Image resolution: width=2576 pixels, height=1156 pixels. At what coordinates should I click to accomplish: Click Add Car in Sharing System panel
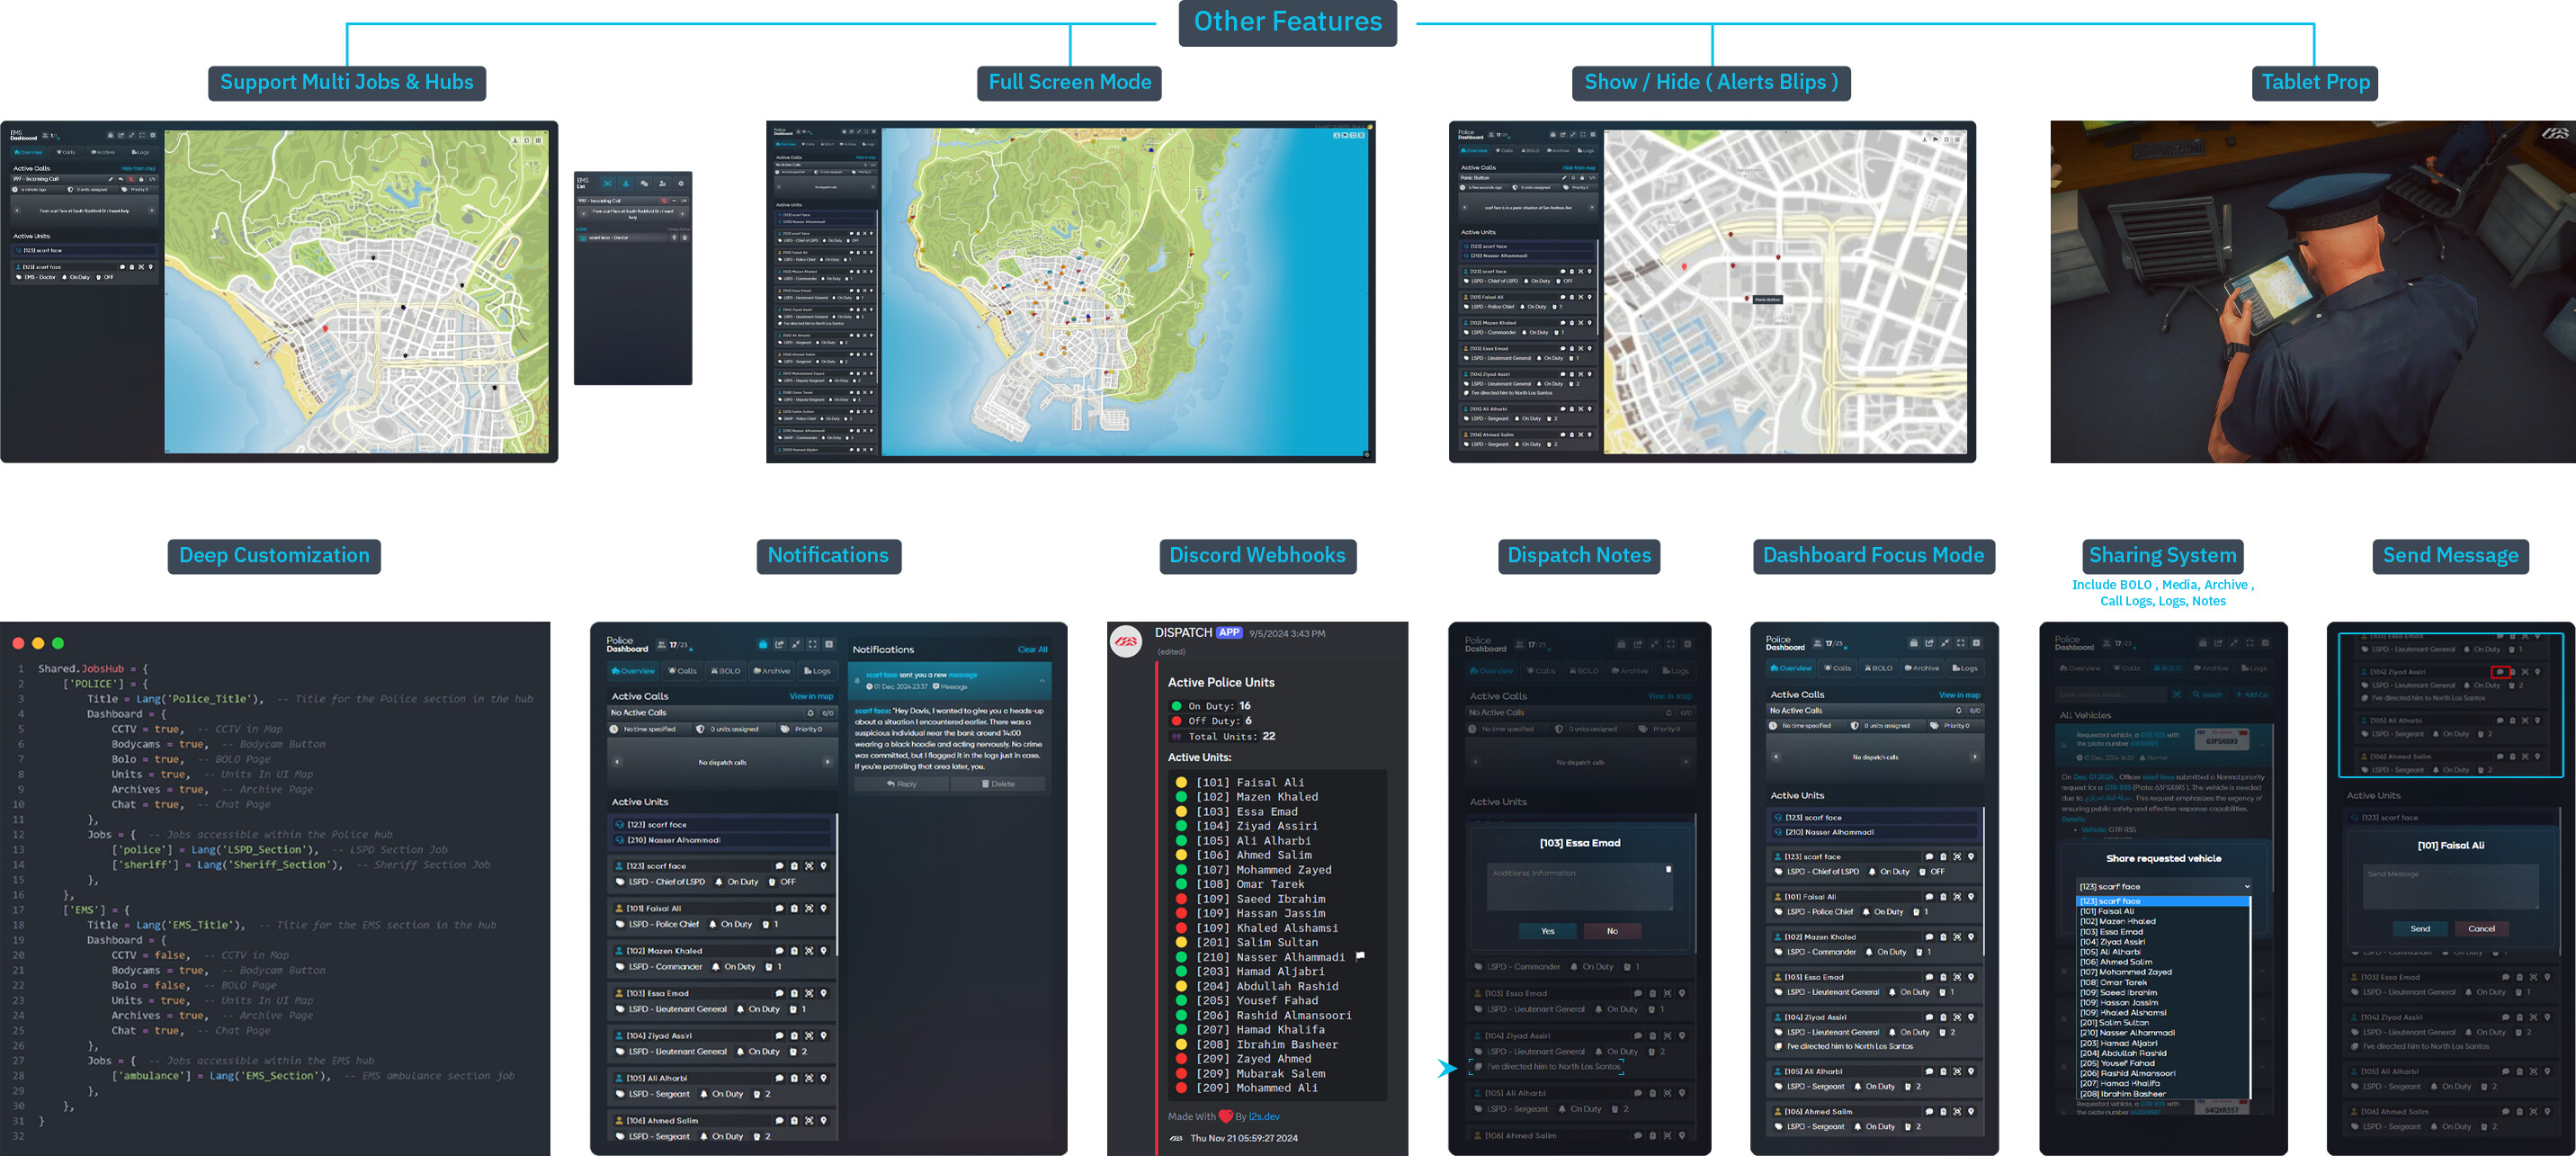(x=2252, y=695)
